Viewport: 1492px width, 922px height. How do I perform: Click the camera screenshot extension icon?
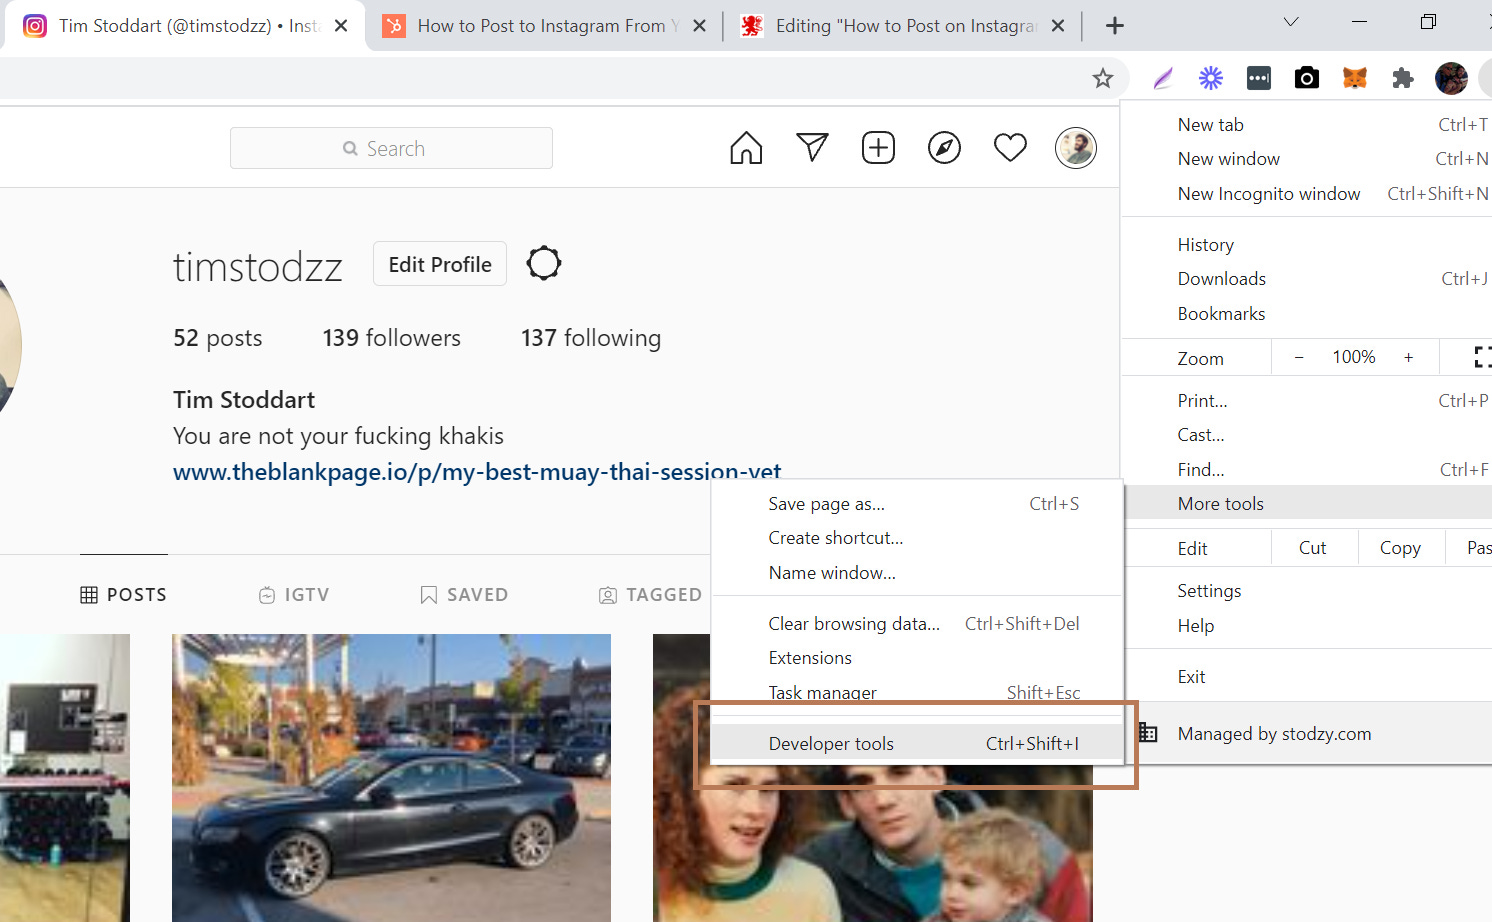(x=1307, y=78)
